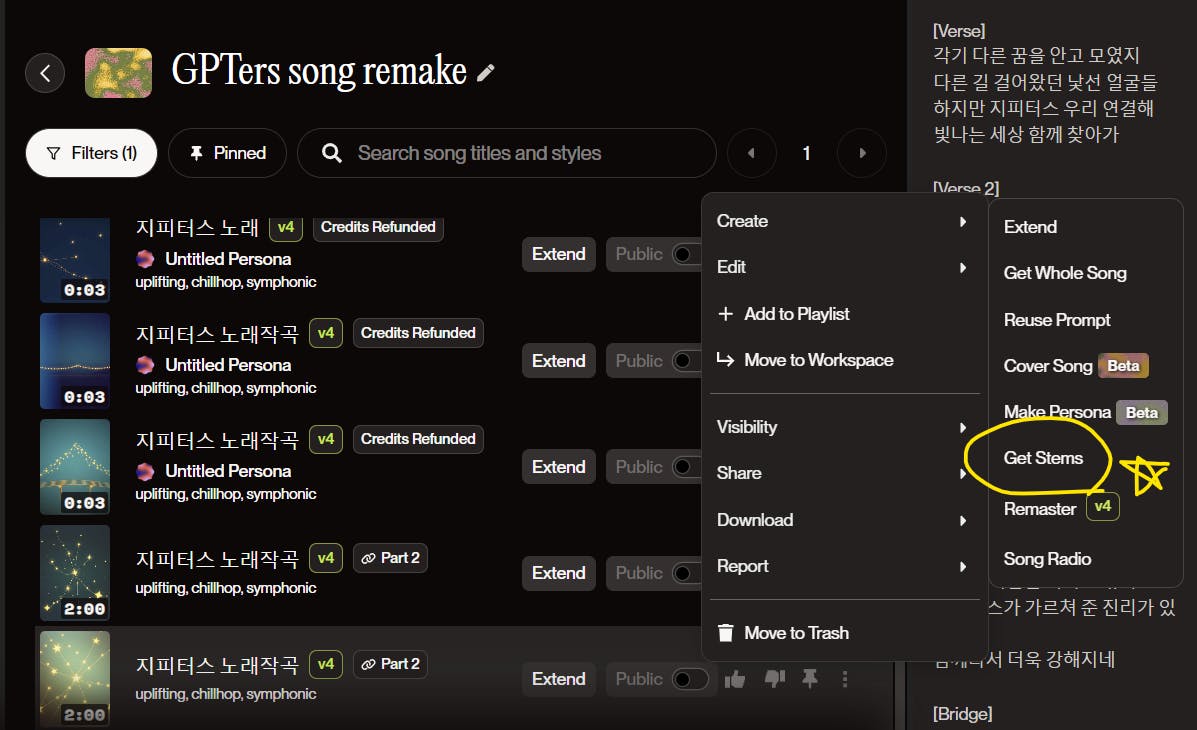
Task: Expand the Create submenu
Action: [x=844, y=221]
